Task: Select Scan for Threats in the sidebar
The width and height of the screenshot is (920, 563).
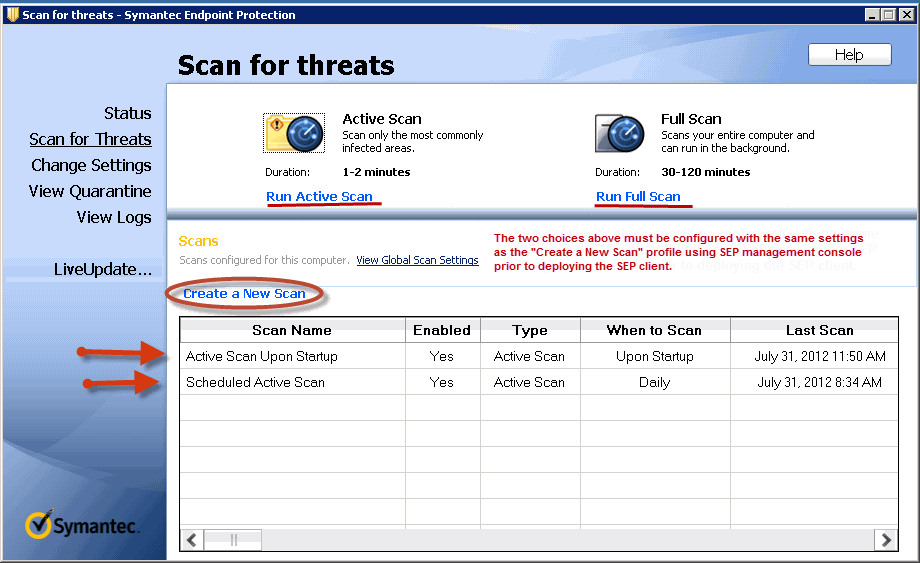Action: click(90, 140)
